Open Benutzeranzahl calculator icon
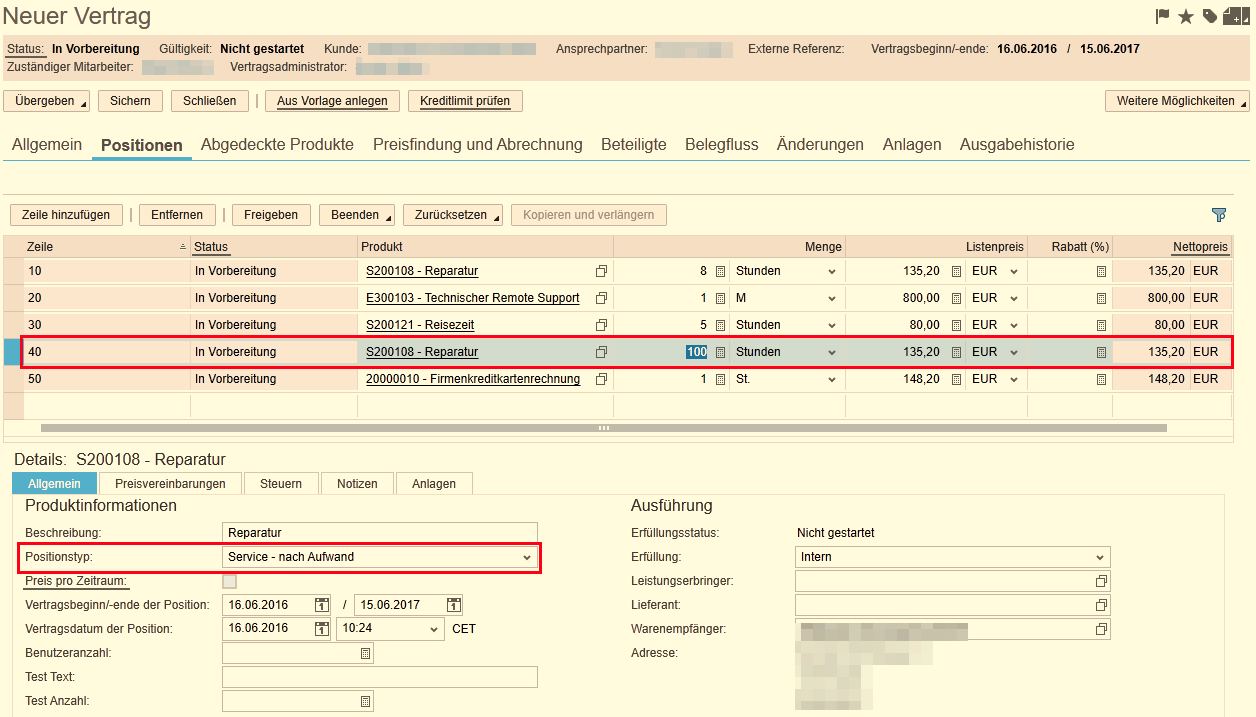The height and width of the screenshot is (717, 1256). coord(365,653)
